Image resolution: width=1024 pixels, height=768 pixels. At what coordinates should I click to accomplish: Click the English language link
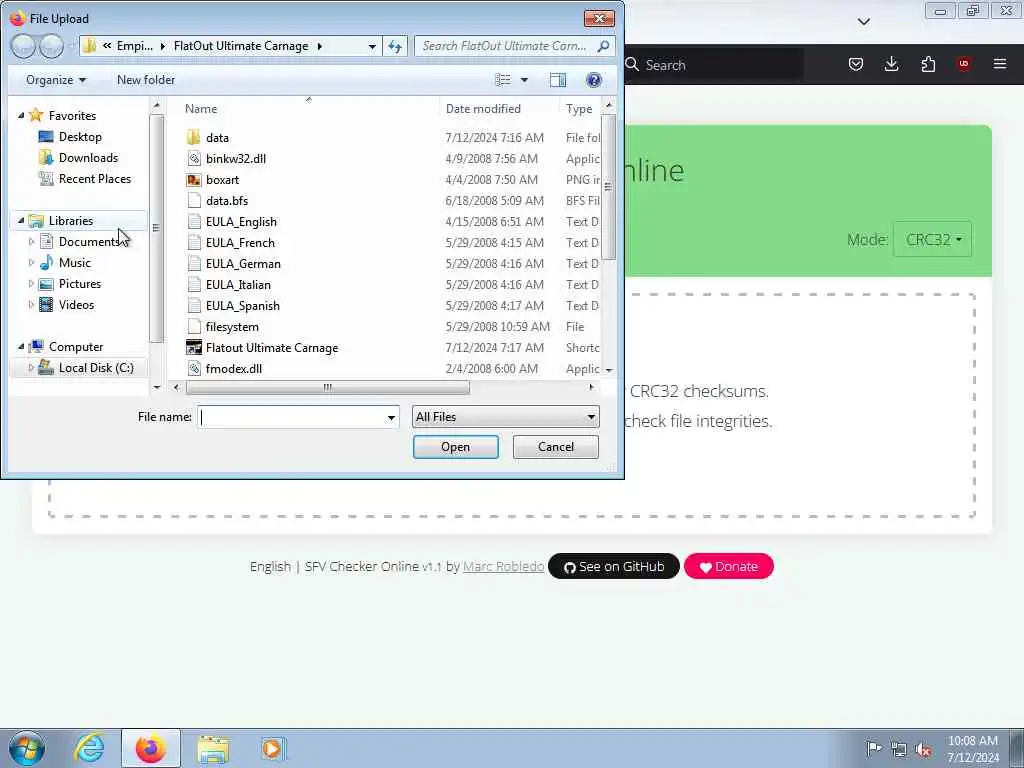click(270, 566)
